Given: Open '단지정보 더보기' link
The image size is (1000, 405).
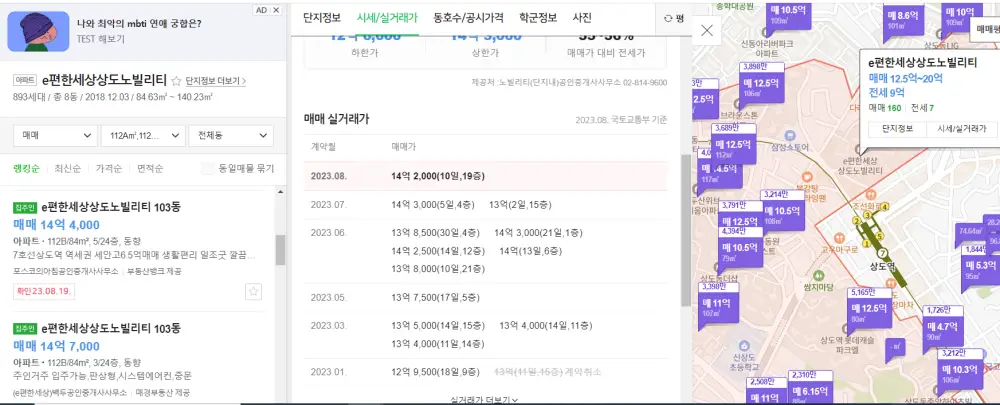Looking at the screenshot, I should point(216,81).
